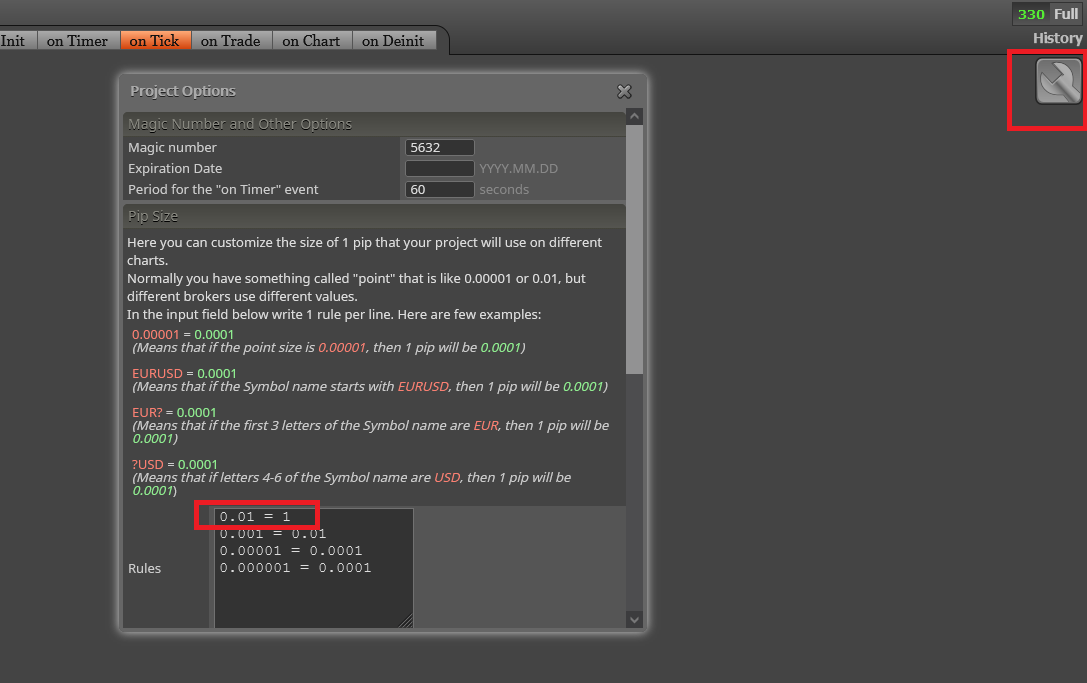Click the scroll up arrow in Project Options
Screen dimensions: 1087x683
pos(634,116)
